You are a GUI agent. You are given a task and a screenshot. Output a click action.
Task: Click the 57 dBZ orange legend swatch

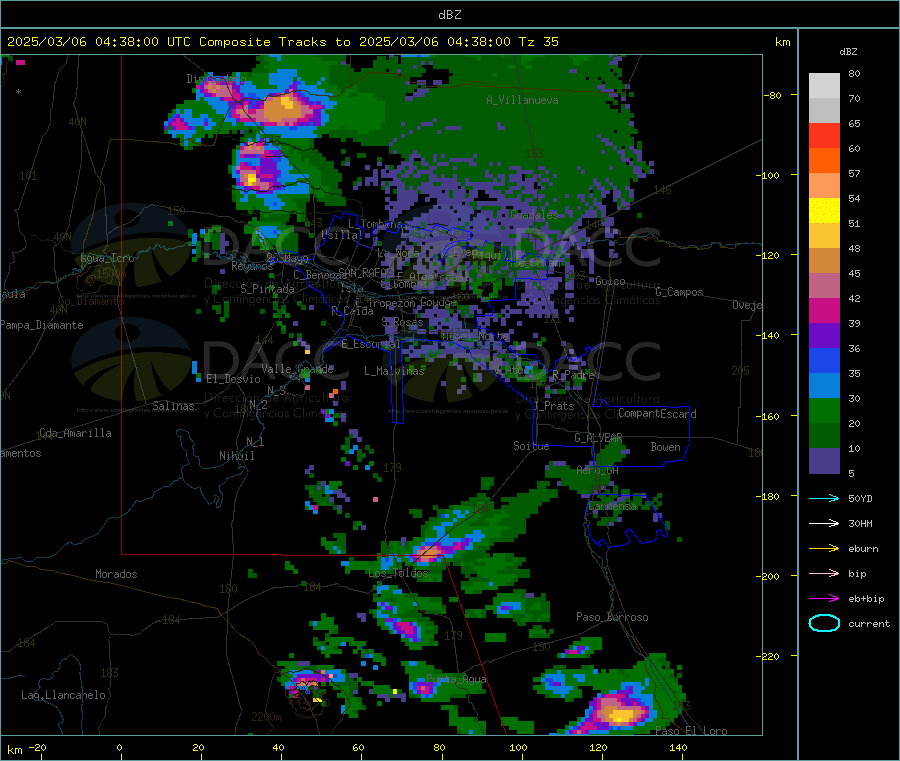pos(824,160)
